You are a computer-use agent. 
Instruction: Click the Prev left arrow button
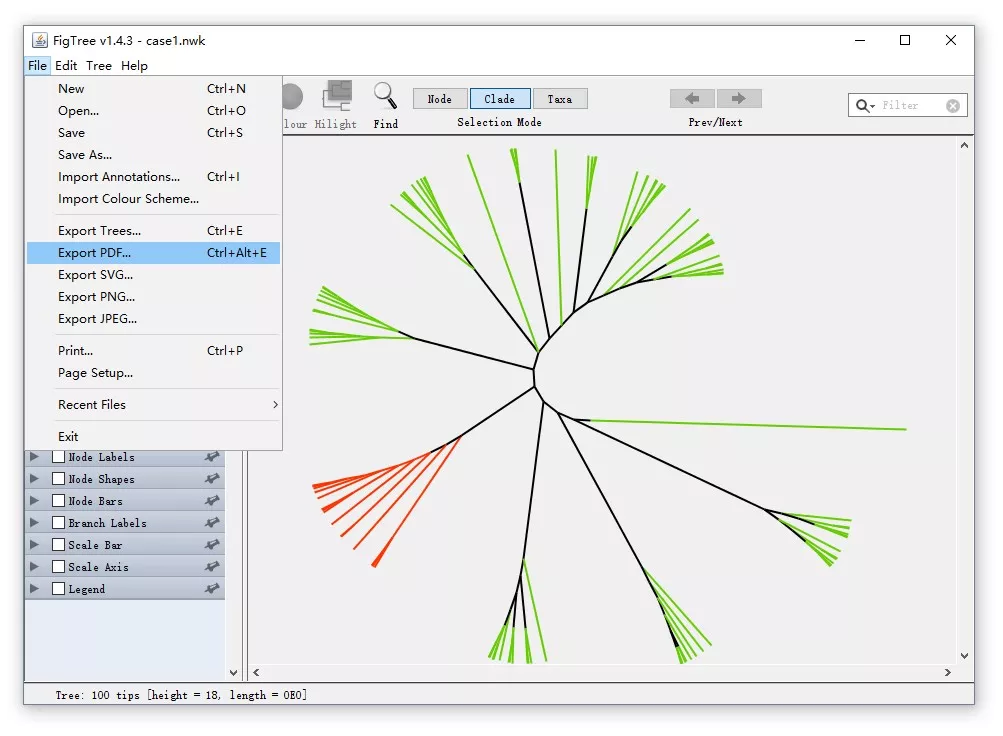click(692, 98)
